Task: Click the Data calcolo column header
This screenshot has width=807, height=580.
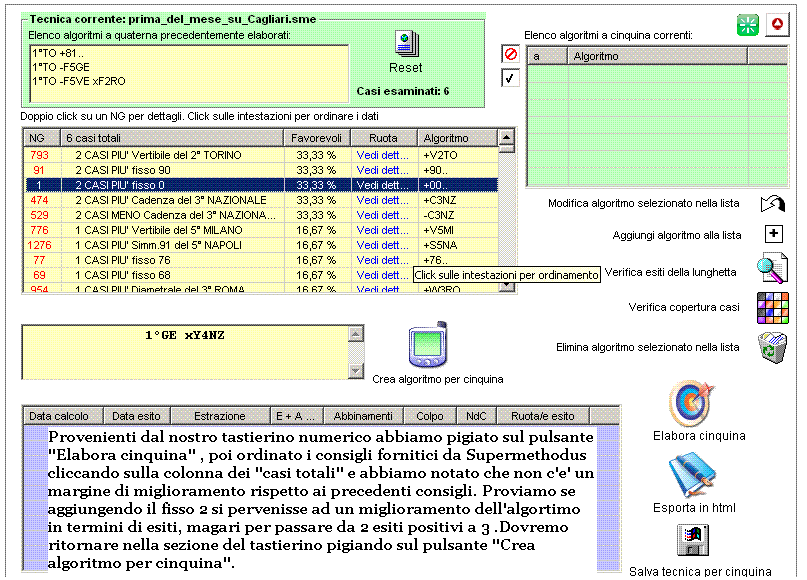Action: point(63,416)
